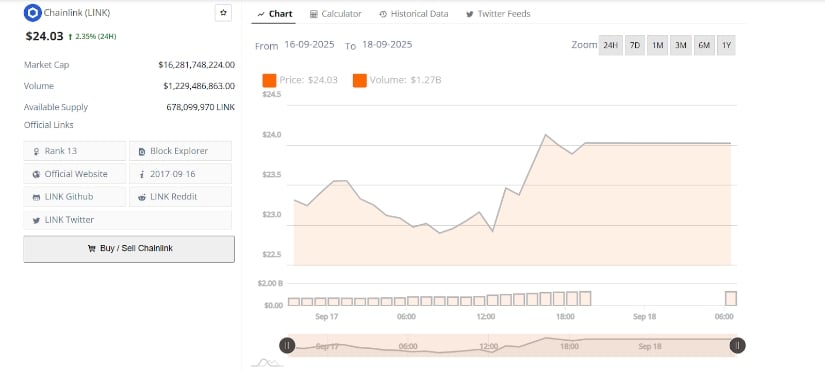Open the Block Explorer link
The width and height of the screenshot is (825, 370).
pos(180,151)
